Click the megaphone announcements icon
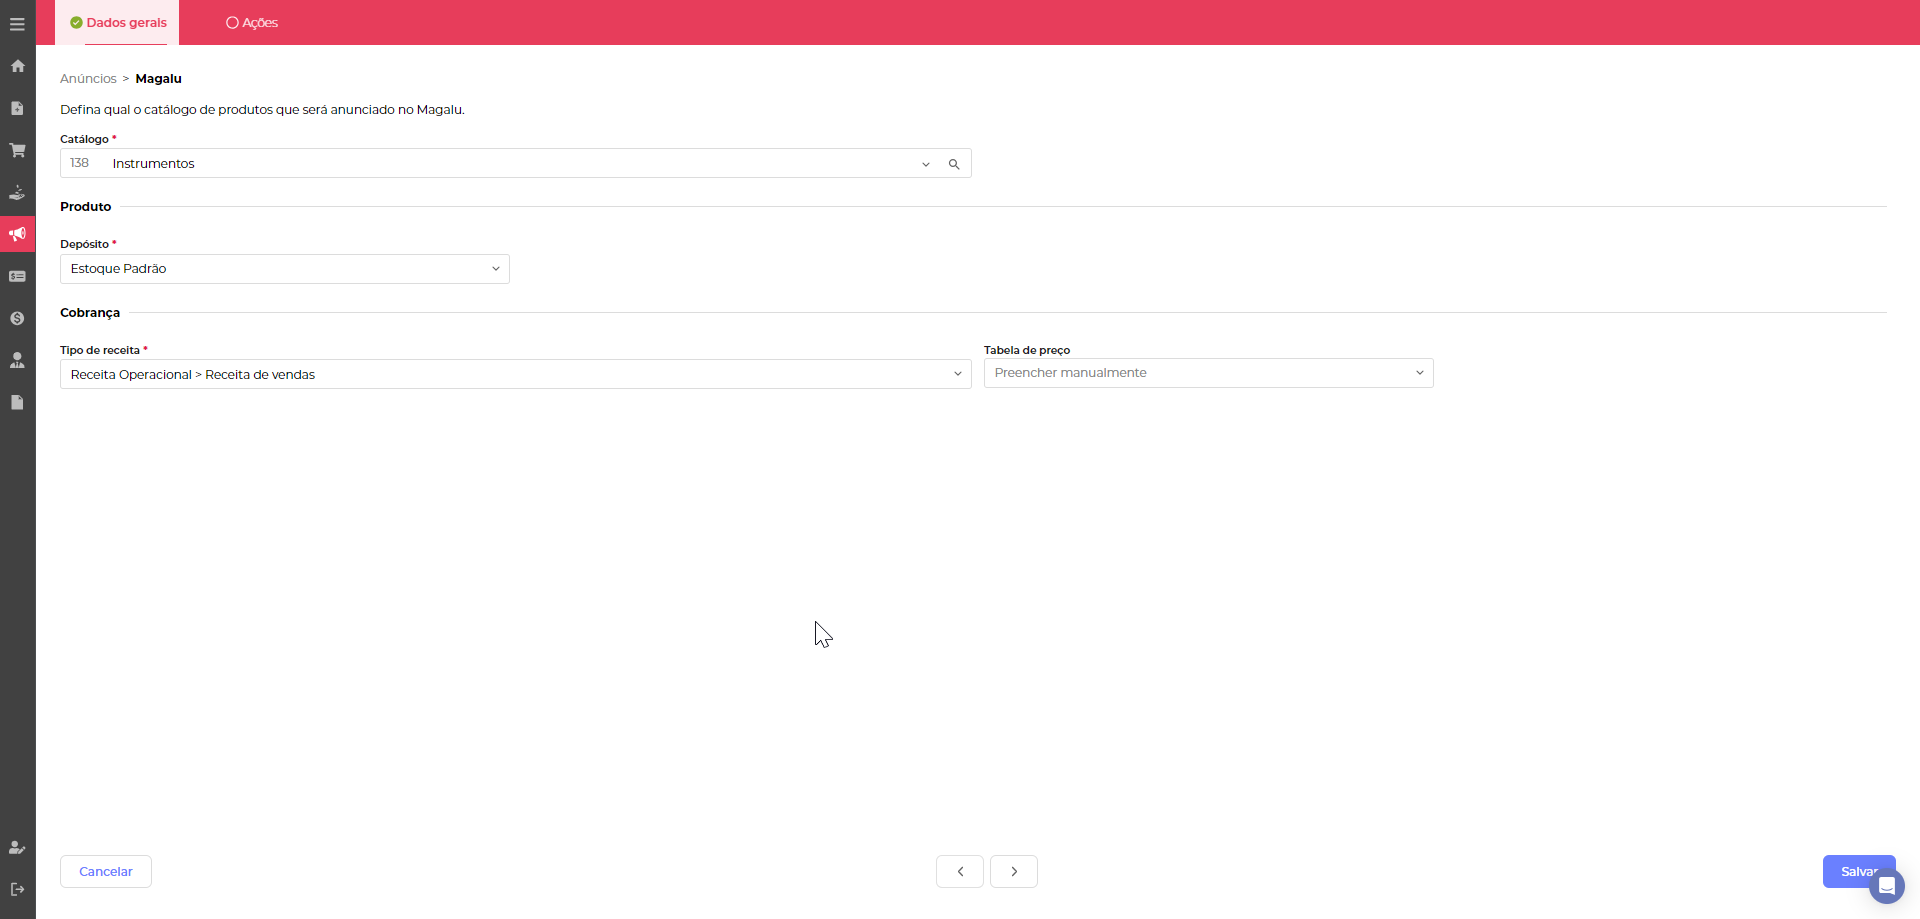Viewport: 1920px width, 919px height. tap(17, 234)
